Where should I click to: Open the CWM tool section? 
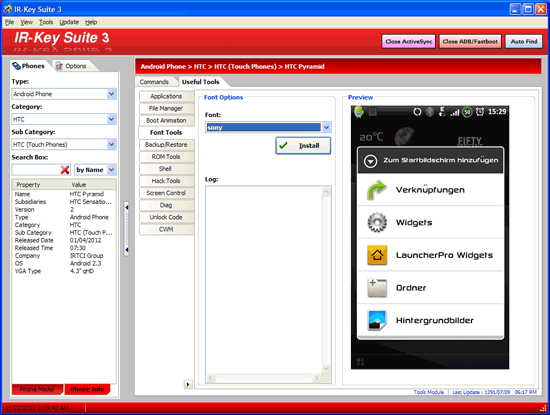click(166, 229)
